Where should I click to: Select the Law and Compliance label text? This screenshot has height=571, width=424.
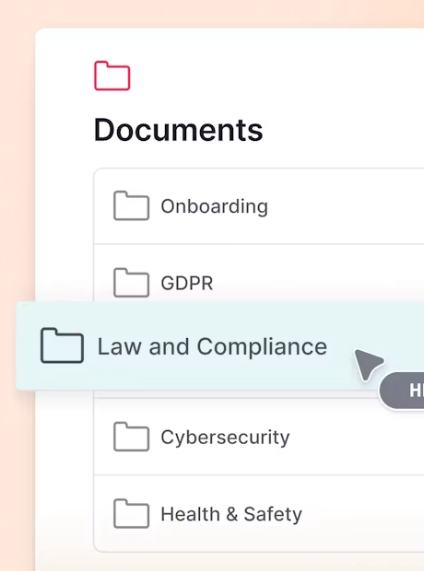[x=212, y=346]
